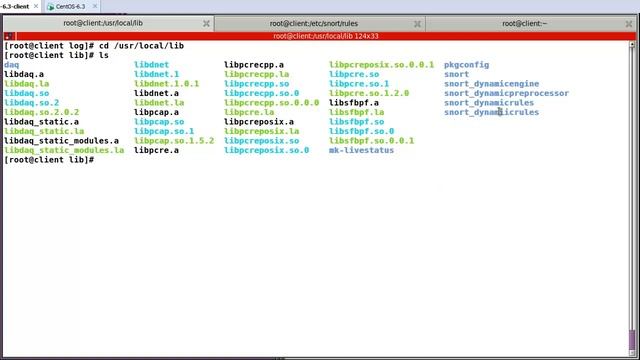Viewport: 640px width, 360px height.
Task: Click libdaq.so.2.0.2 entry
Action: pos(42,112)
